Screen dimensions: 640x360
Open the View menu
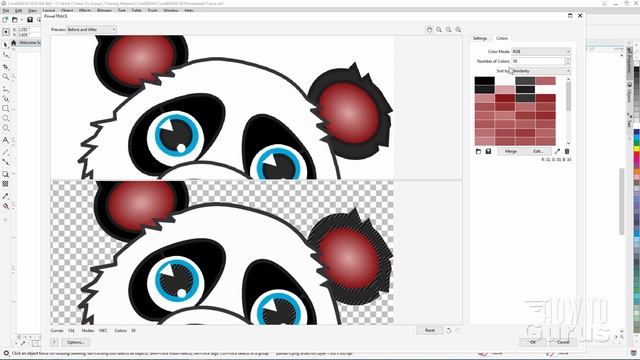pos(32,10)
